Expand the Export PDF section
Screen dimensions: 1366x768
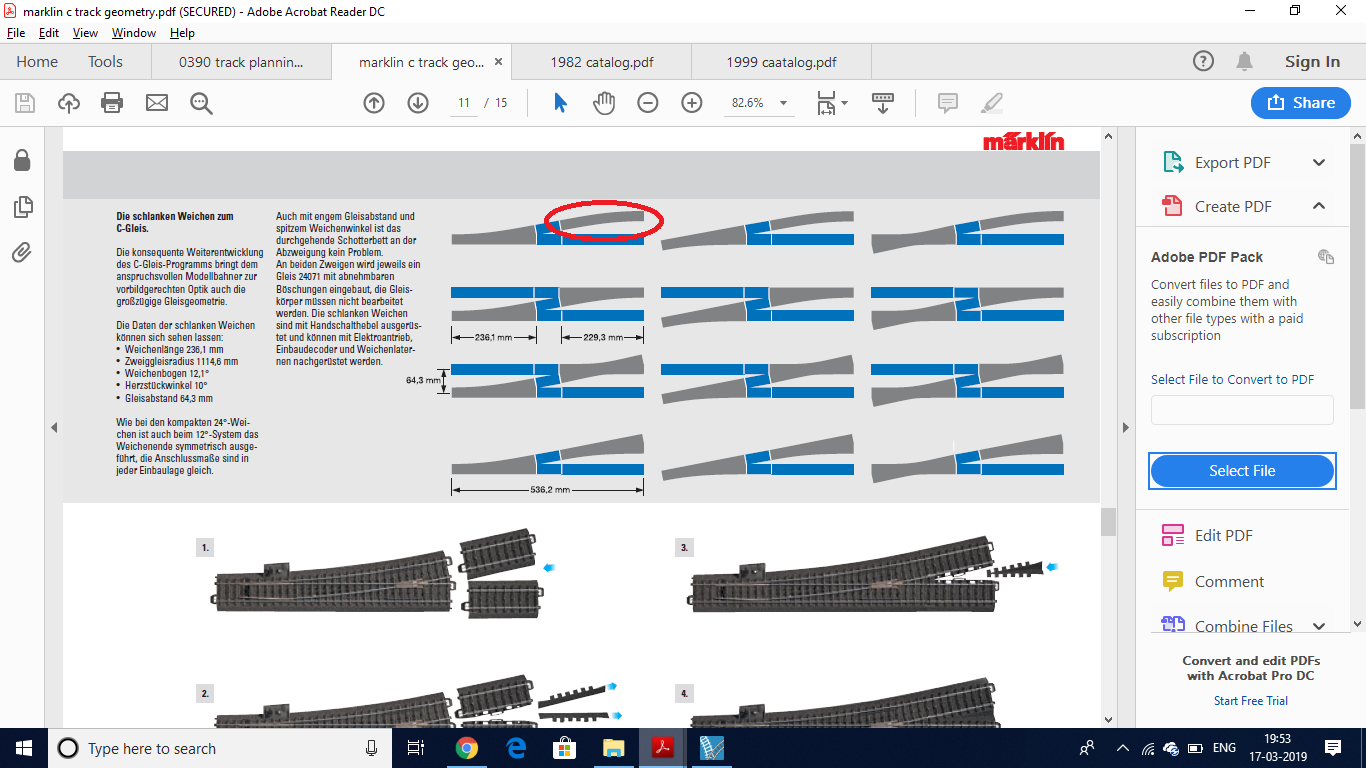pos(1319,163)
